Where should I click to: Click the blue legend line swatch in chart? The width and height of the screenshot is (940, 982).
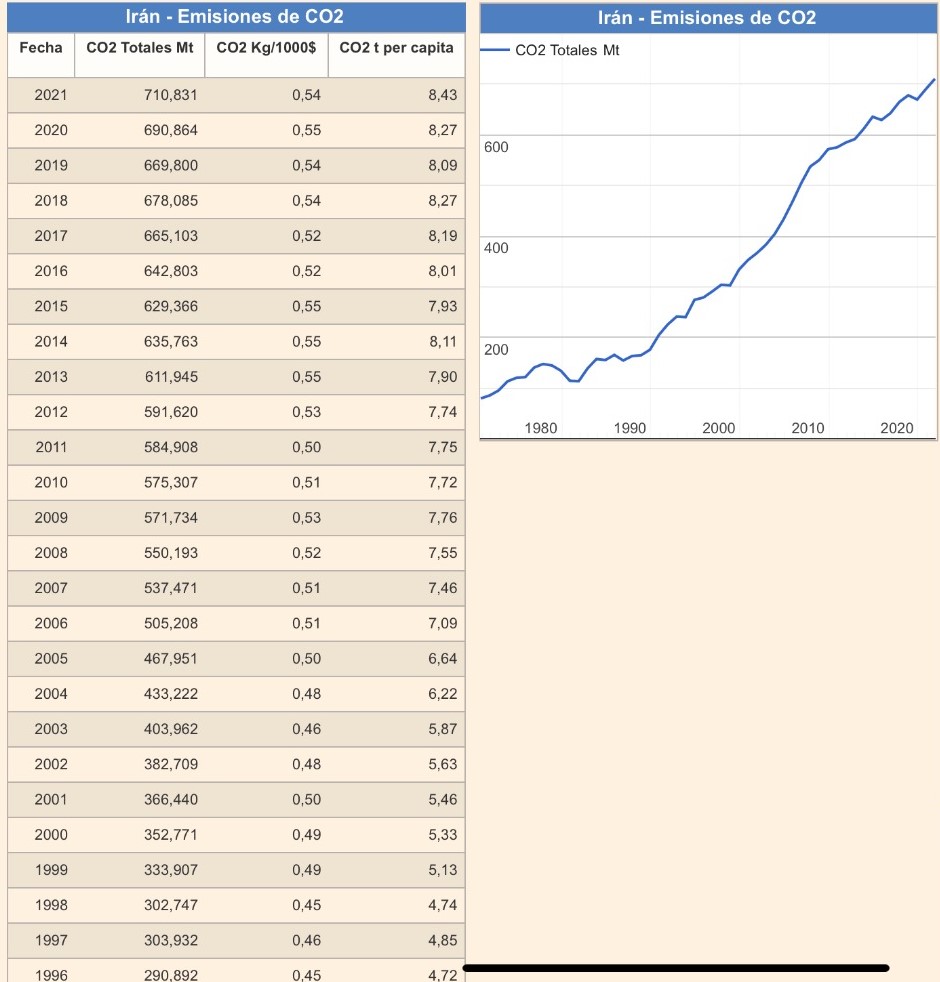tap(495, 50)
